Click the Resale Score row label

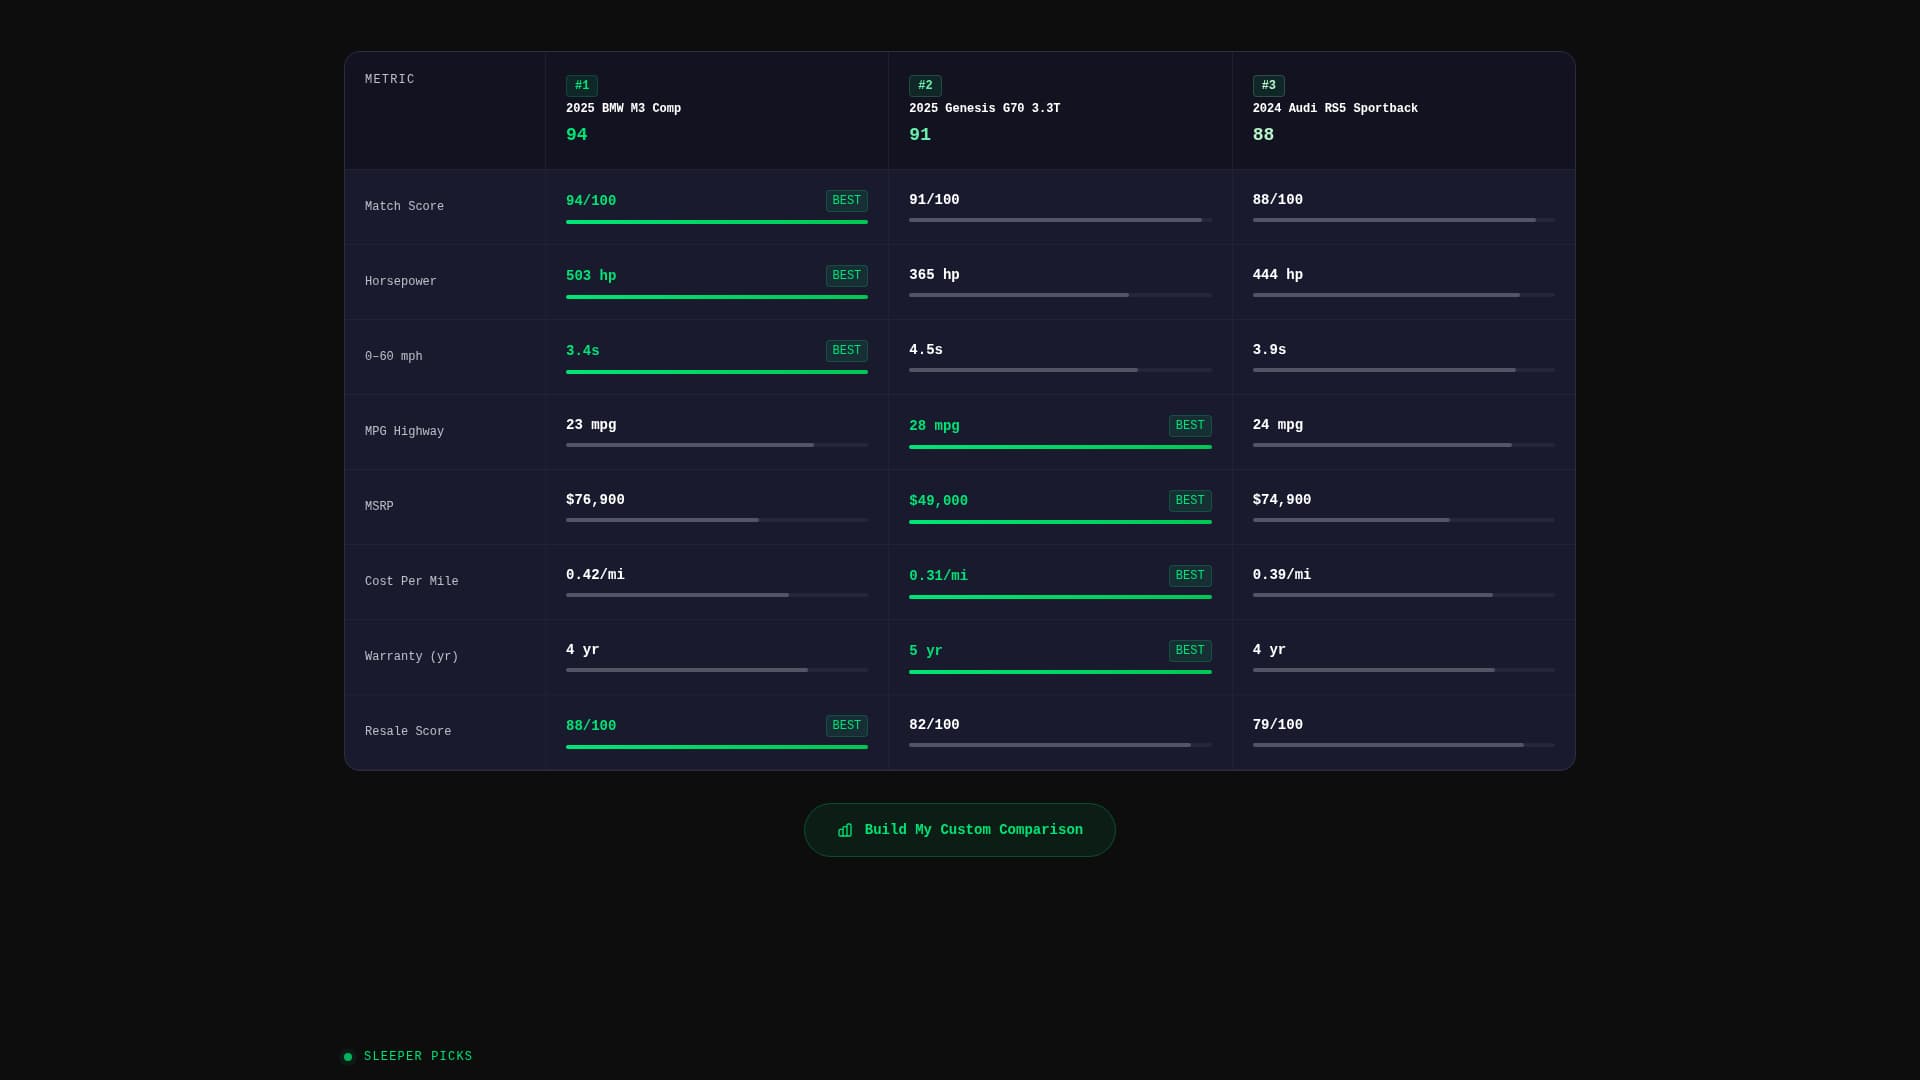coord(408,732)
